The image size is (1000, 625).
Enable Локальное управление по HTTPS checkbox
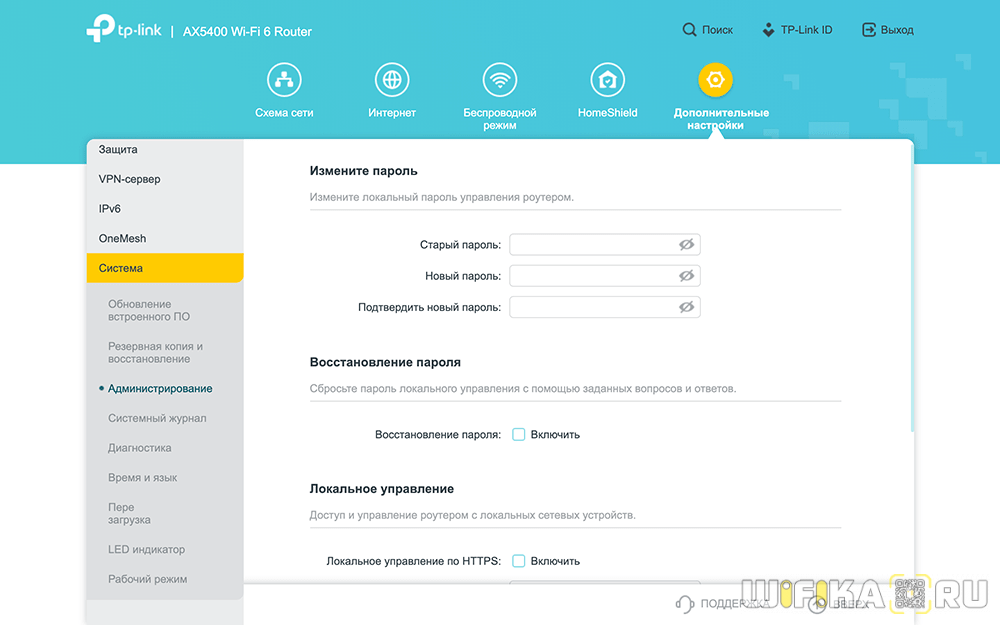(x=519, y=561)
